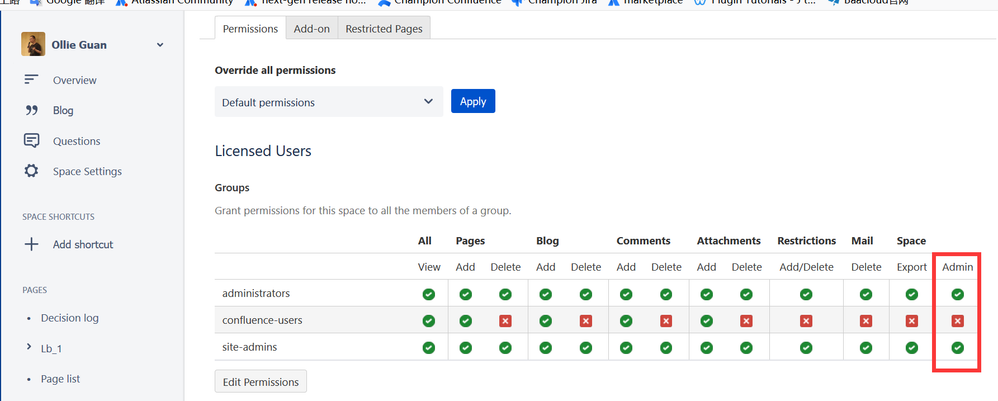
Task: Go to Blog in the sidebar
Action: pyautogui.click(x=63, y=110)
